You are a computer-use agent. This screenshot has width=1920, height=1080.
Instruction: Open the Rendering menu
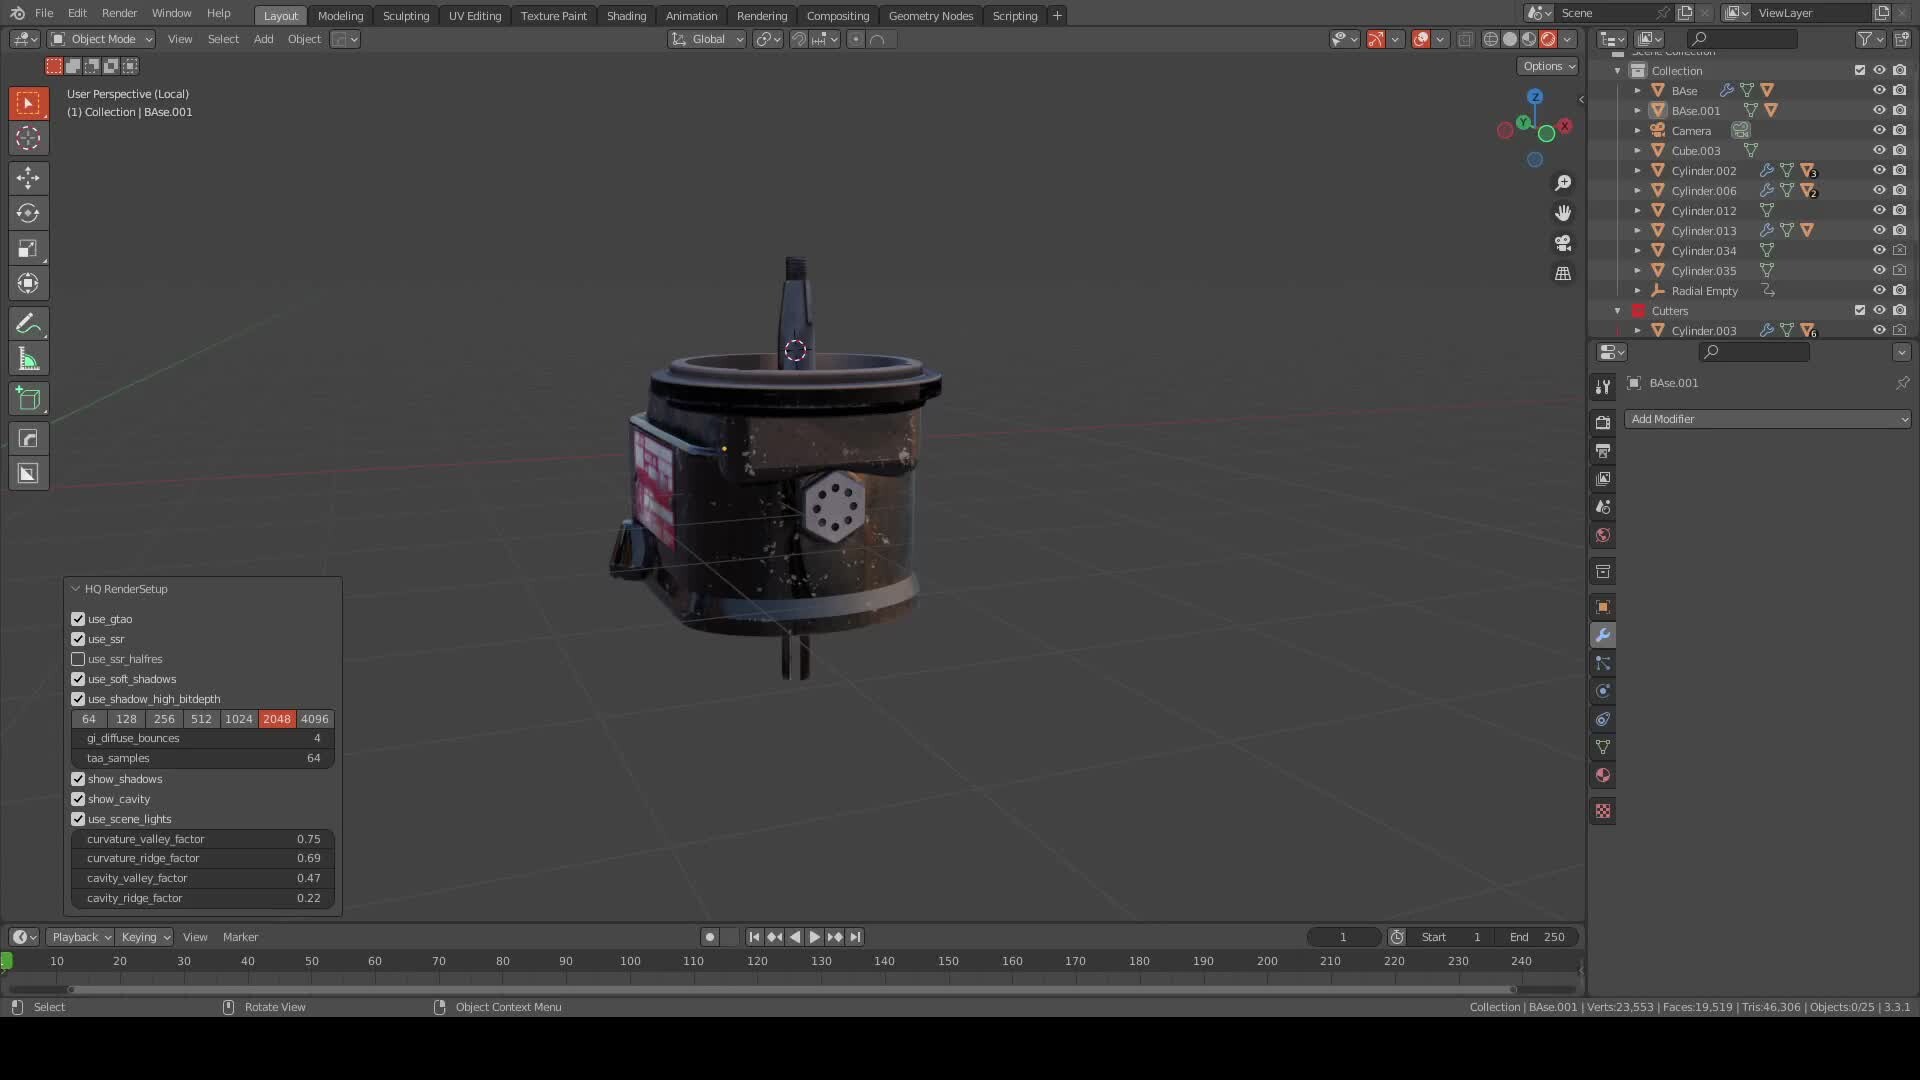click(761, 15)
